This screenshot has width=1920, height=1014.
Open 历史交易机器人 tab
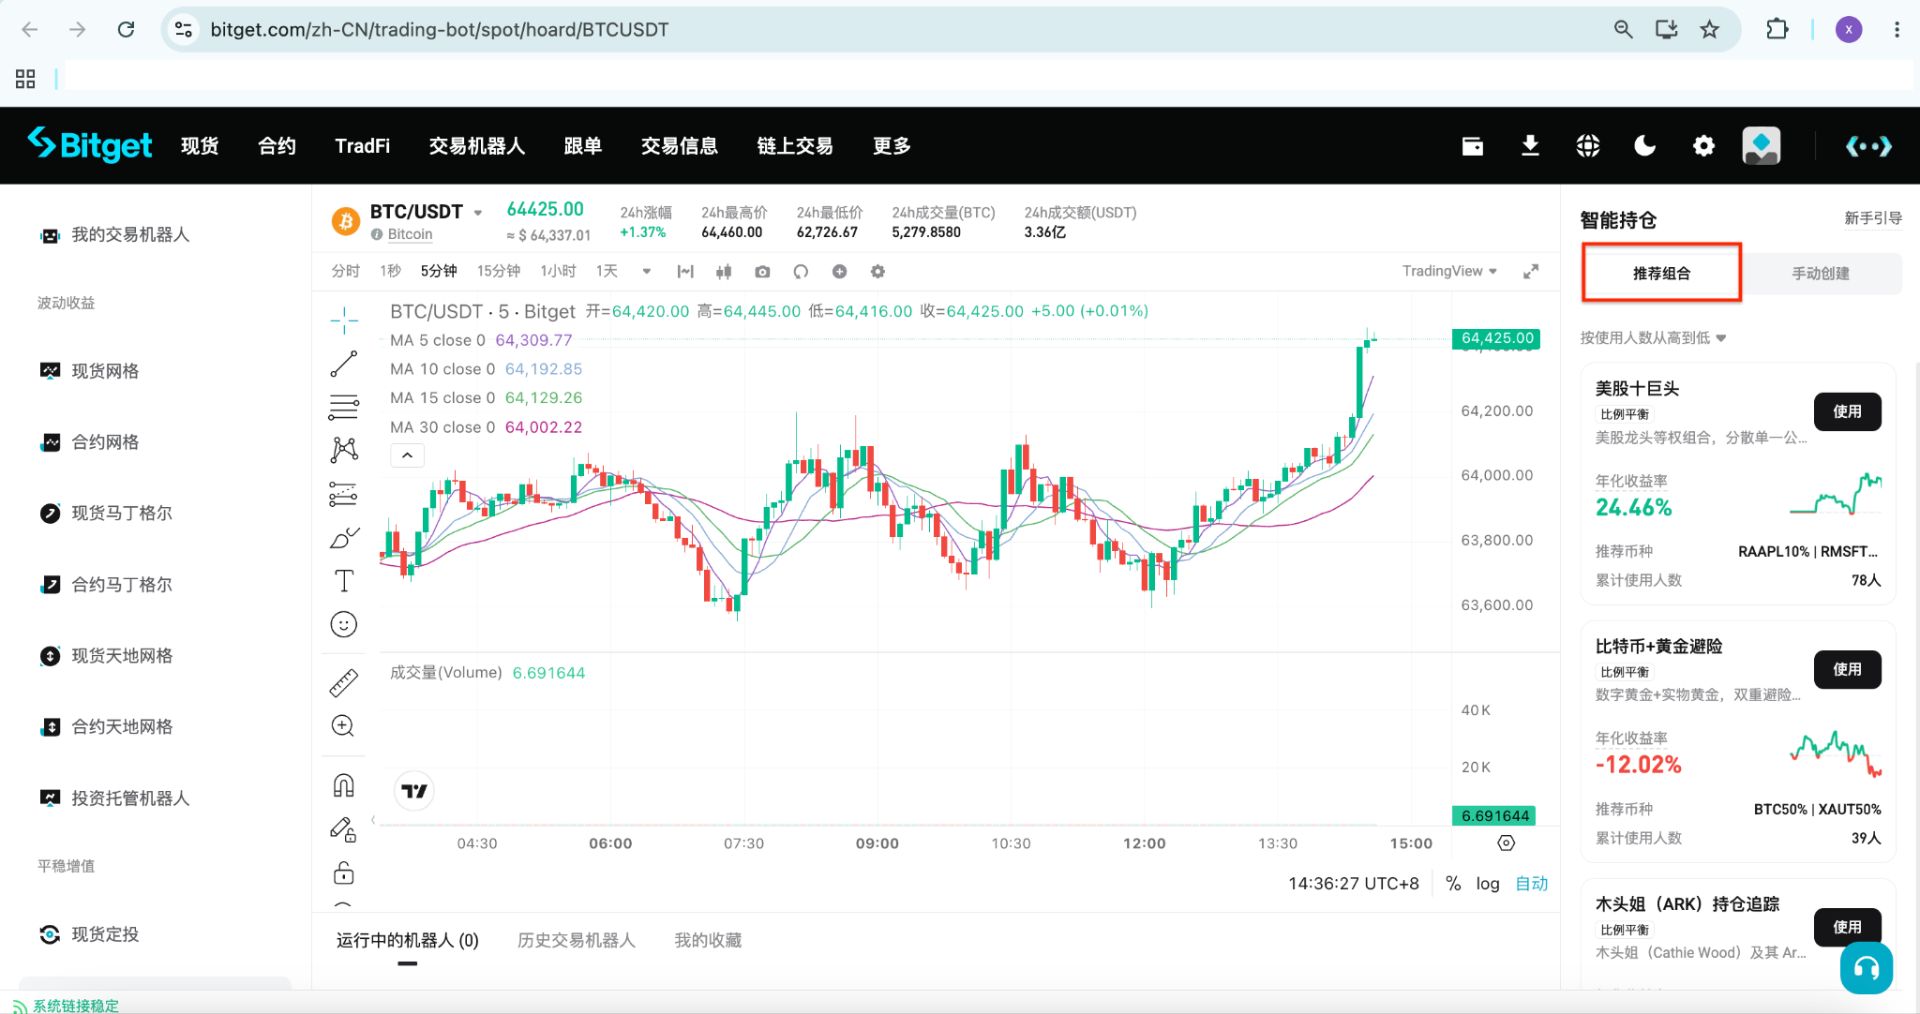(x=576, y=941)
